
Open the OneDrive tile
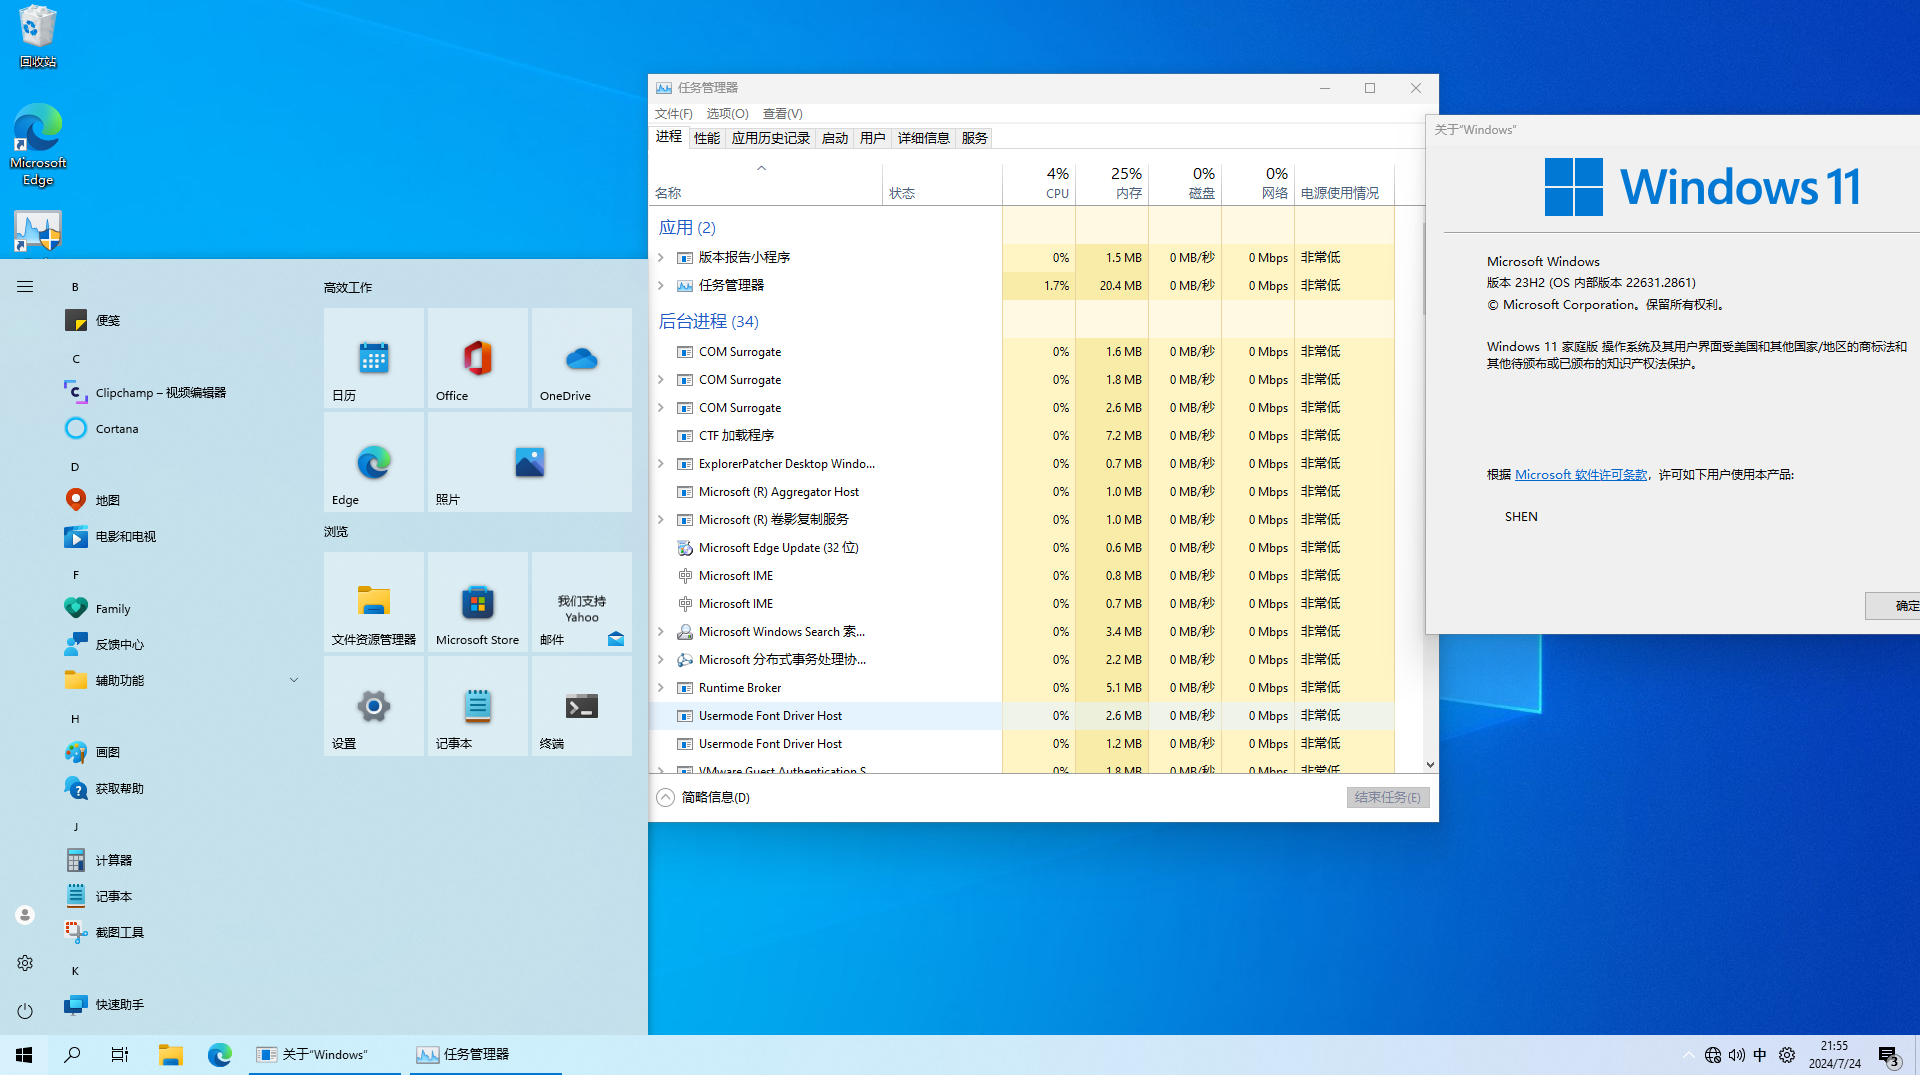click(582, 358)
